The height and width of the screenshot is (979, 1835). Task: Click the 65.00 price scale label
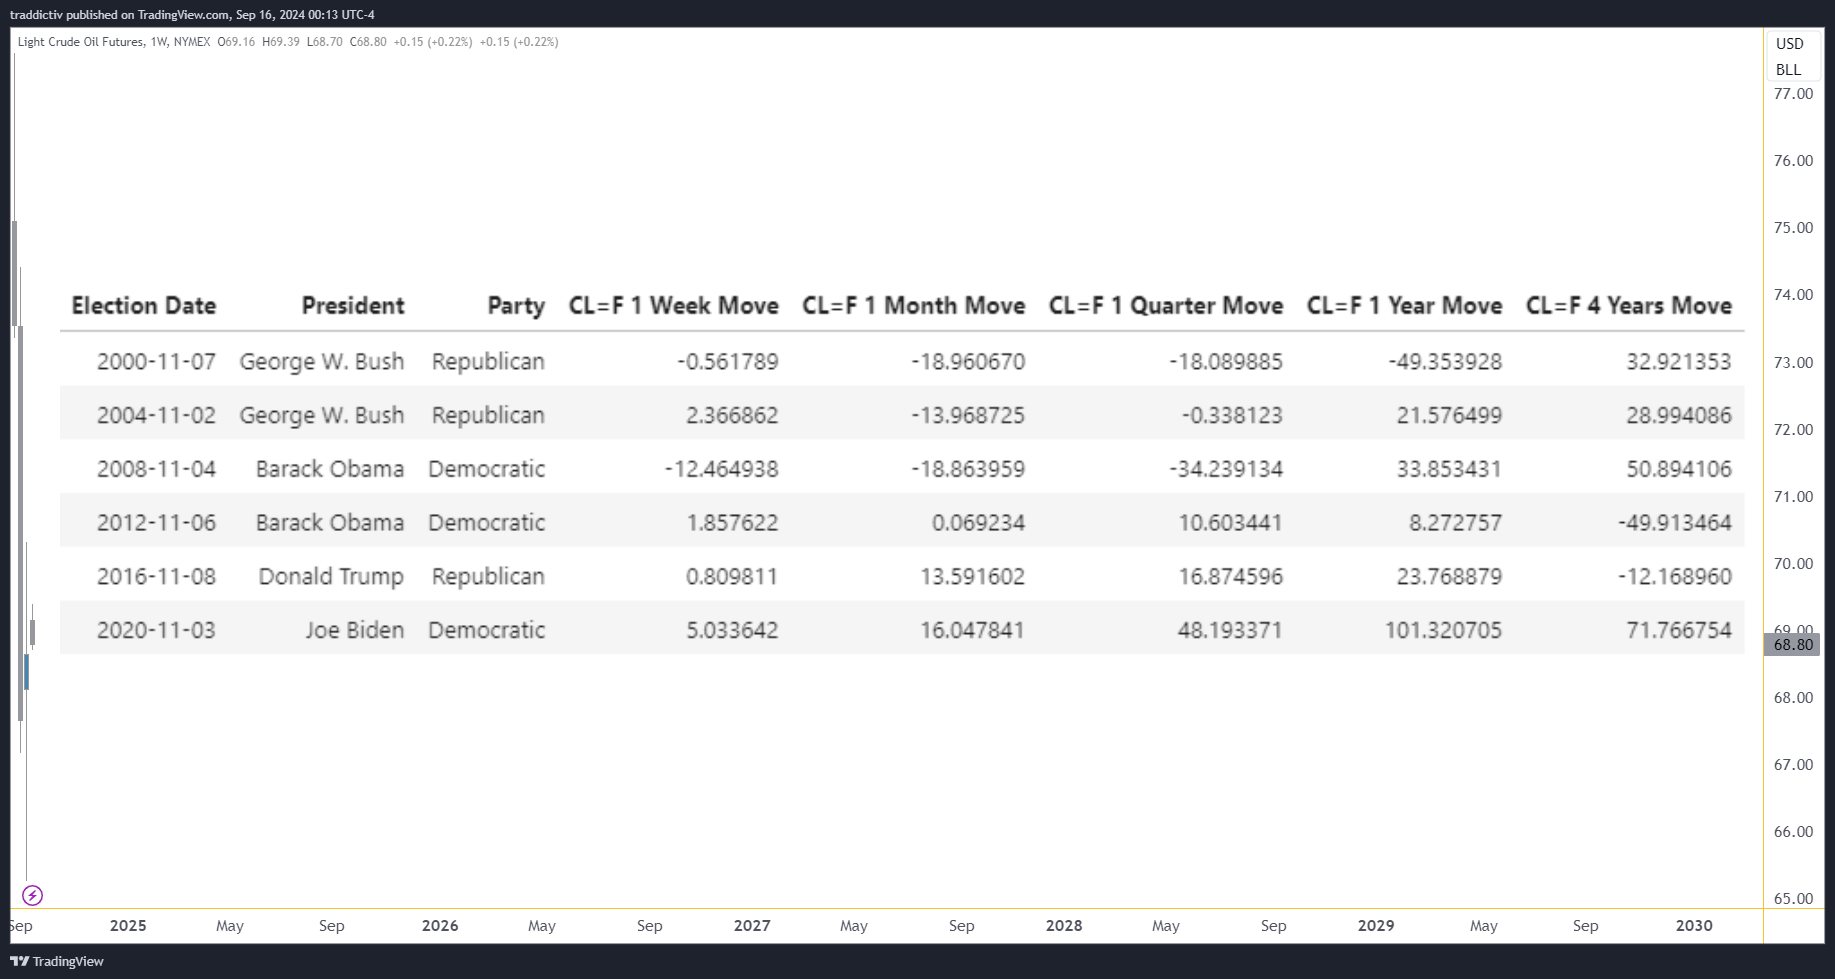[1793, 899]
